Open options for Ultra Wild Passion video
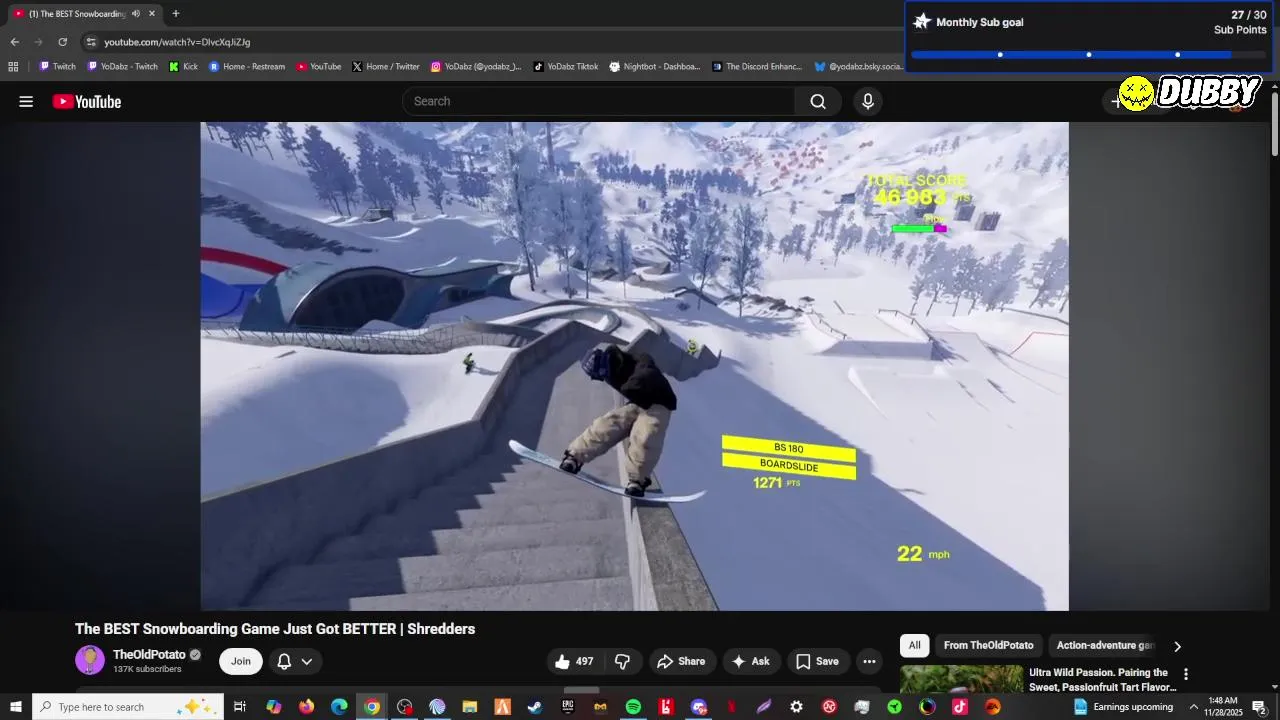 point(1186,675)
